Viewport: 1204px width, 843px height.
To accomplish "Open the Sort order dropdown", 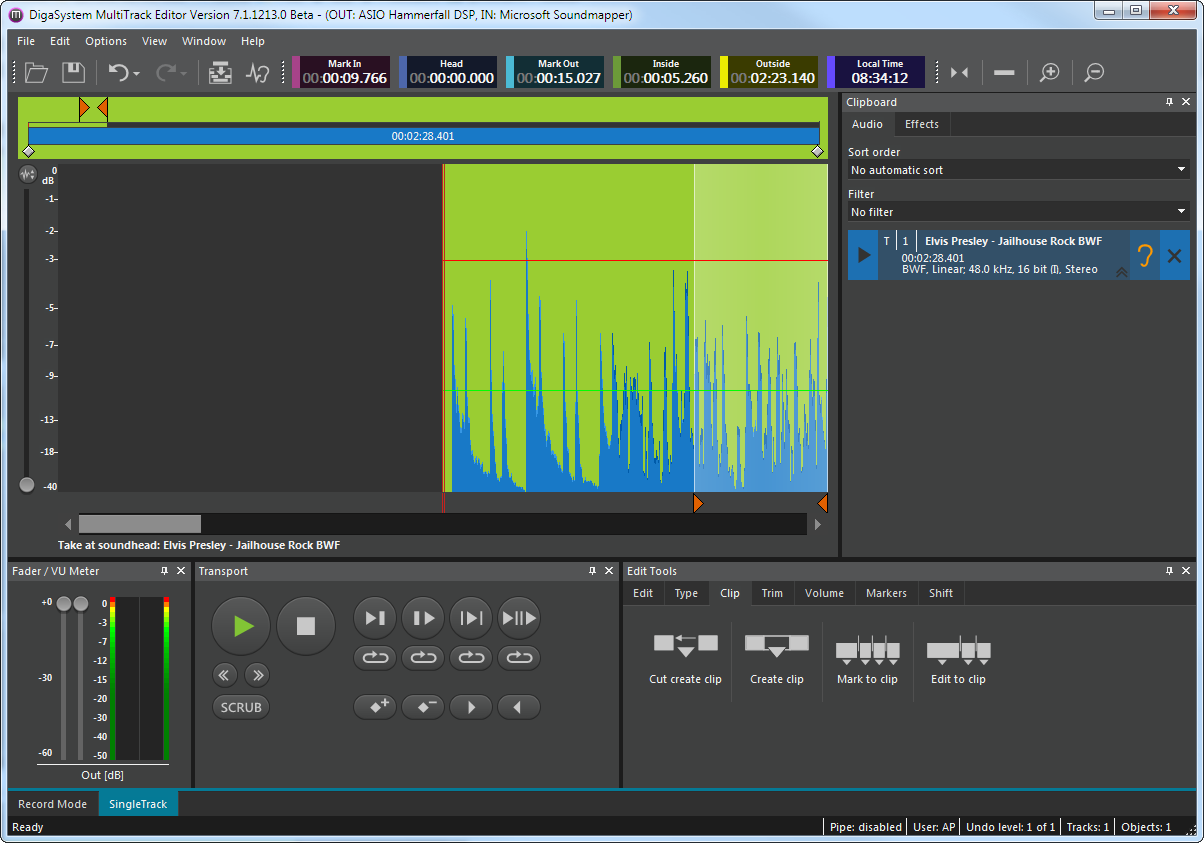I will (x=1018, y=170).
